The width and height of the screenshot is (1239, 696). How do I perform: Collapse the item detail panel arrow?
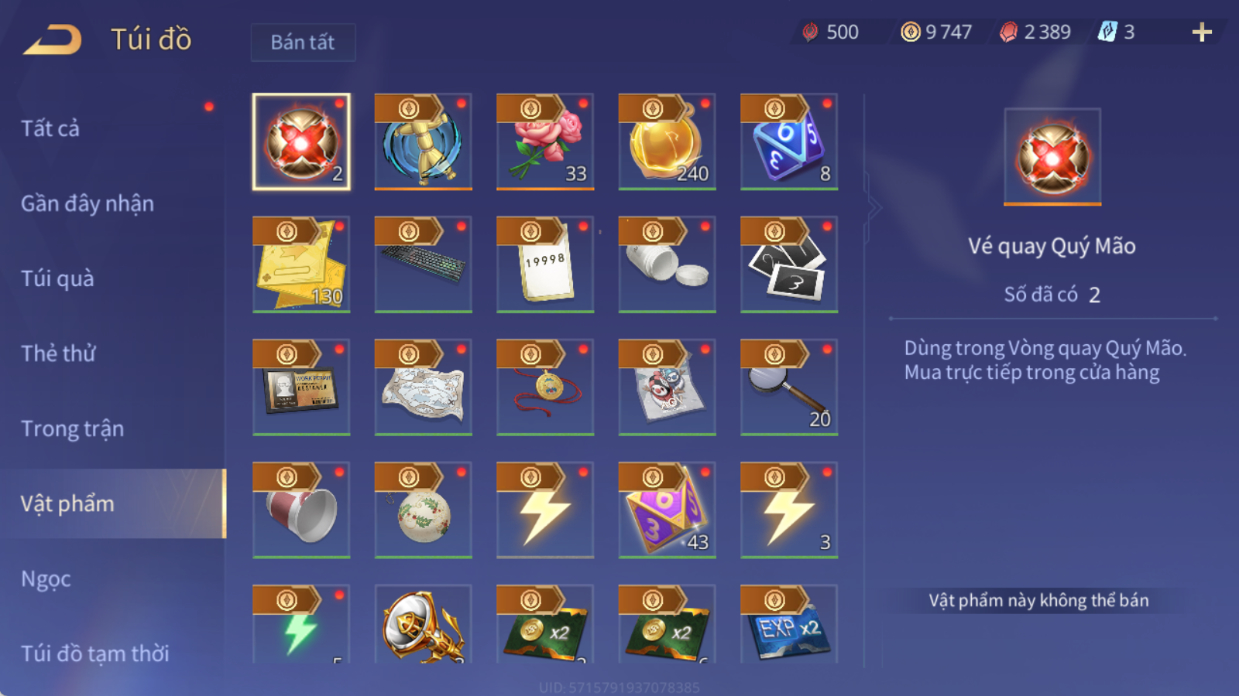874,207
